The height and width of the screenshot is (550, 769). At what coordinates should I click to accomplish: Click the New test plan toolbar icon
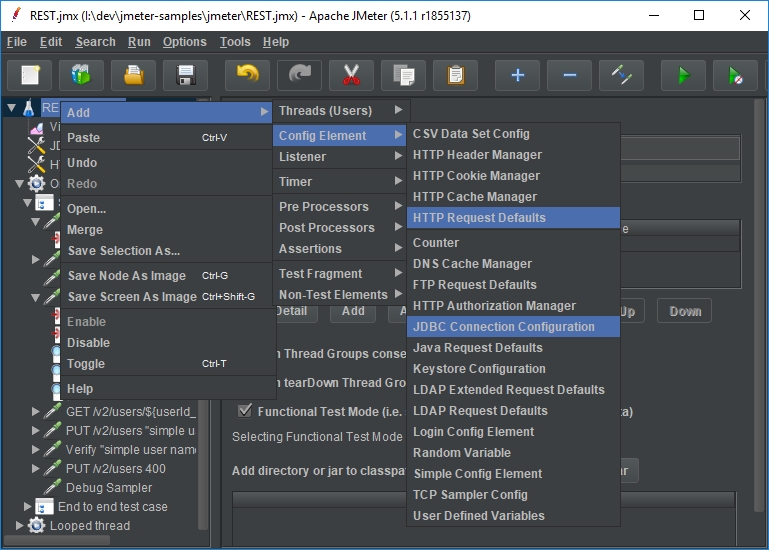(30, 75)
